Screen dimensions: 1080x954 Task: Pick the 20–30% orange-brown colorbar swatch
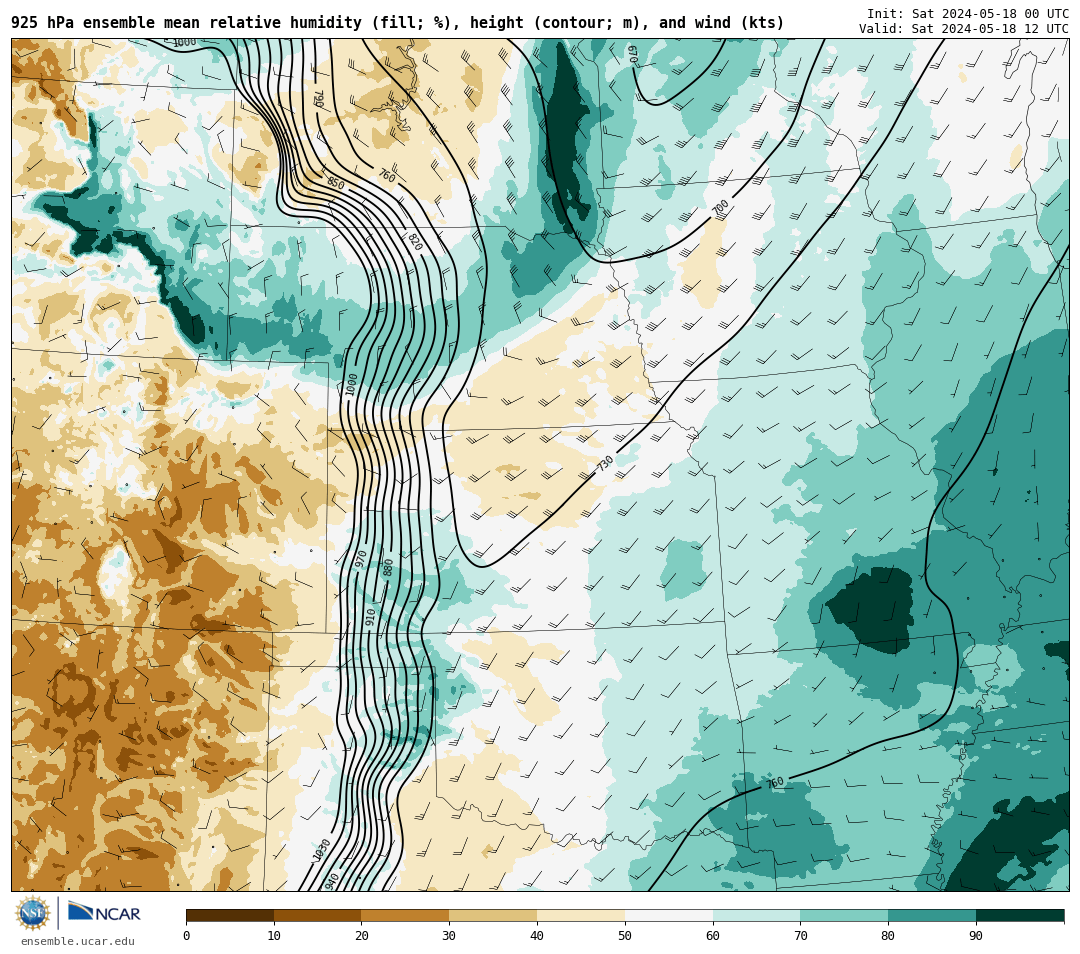pyautogui.click(x=405, y=915)
